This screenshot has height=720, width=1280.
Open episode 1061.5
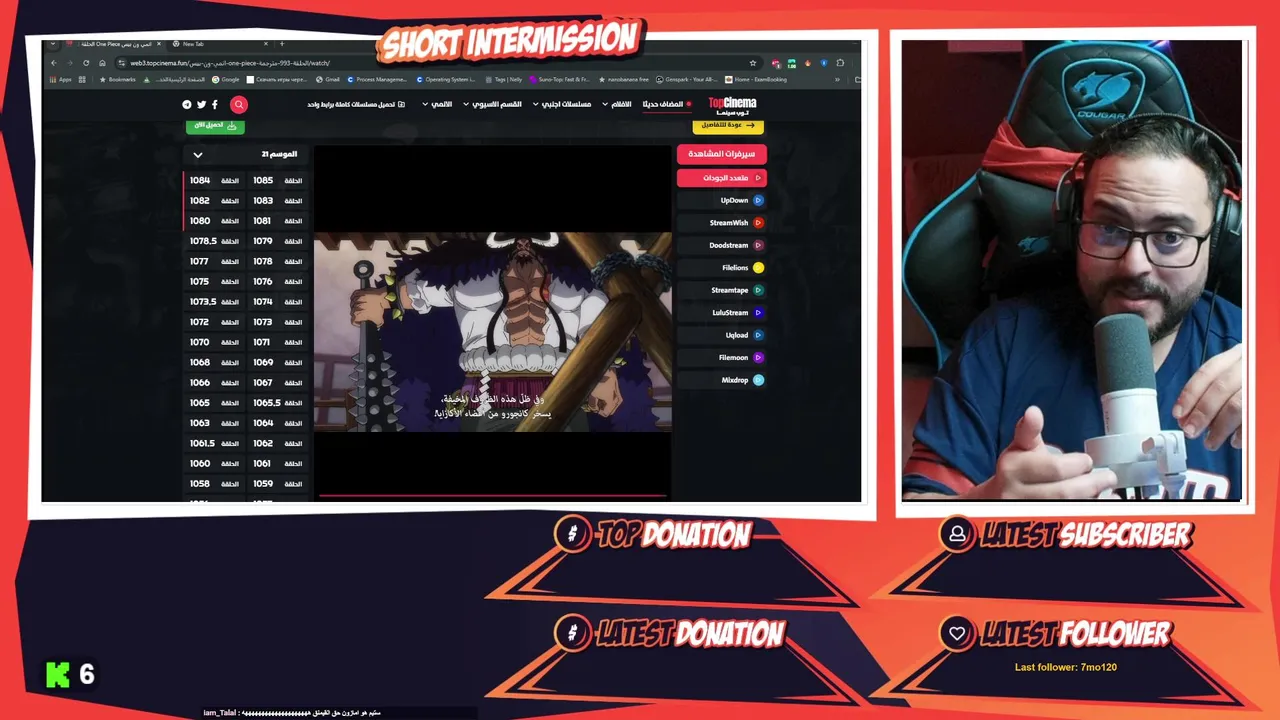214,443
